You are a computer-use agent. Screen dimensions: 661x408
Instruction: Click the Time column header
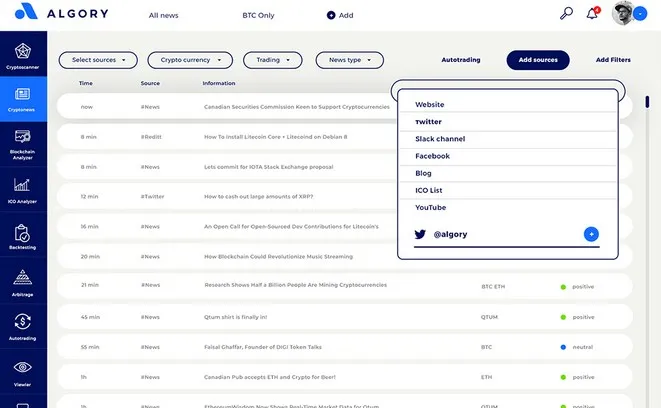(86, 83)
